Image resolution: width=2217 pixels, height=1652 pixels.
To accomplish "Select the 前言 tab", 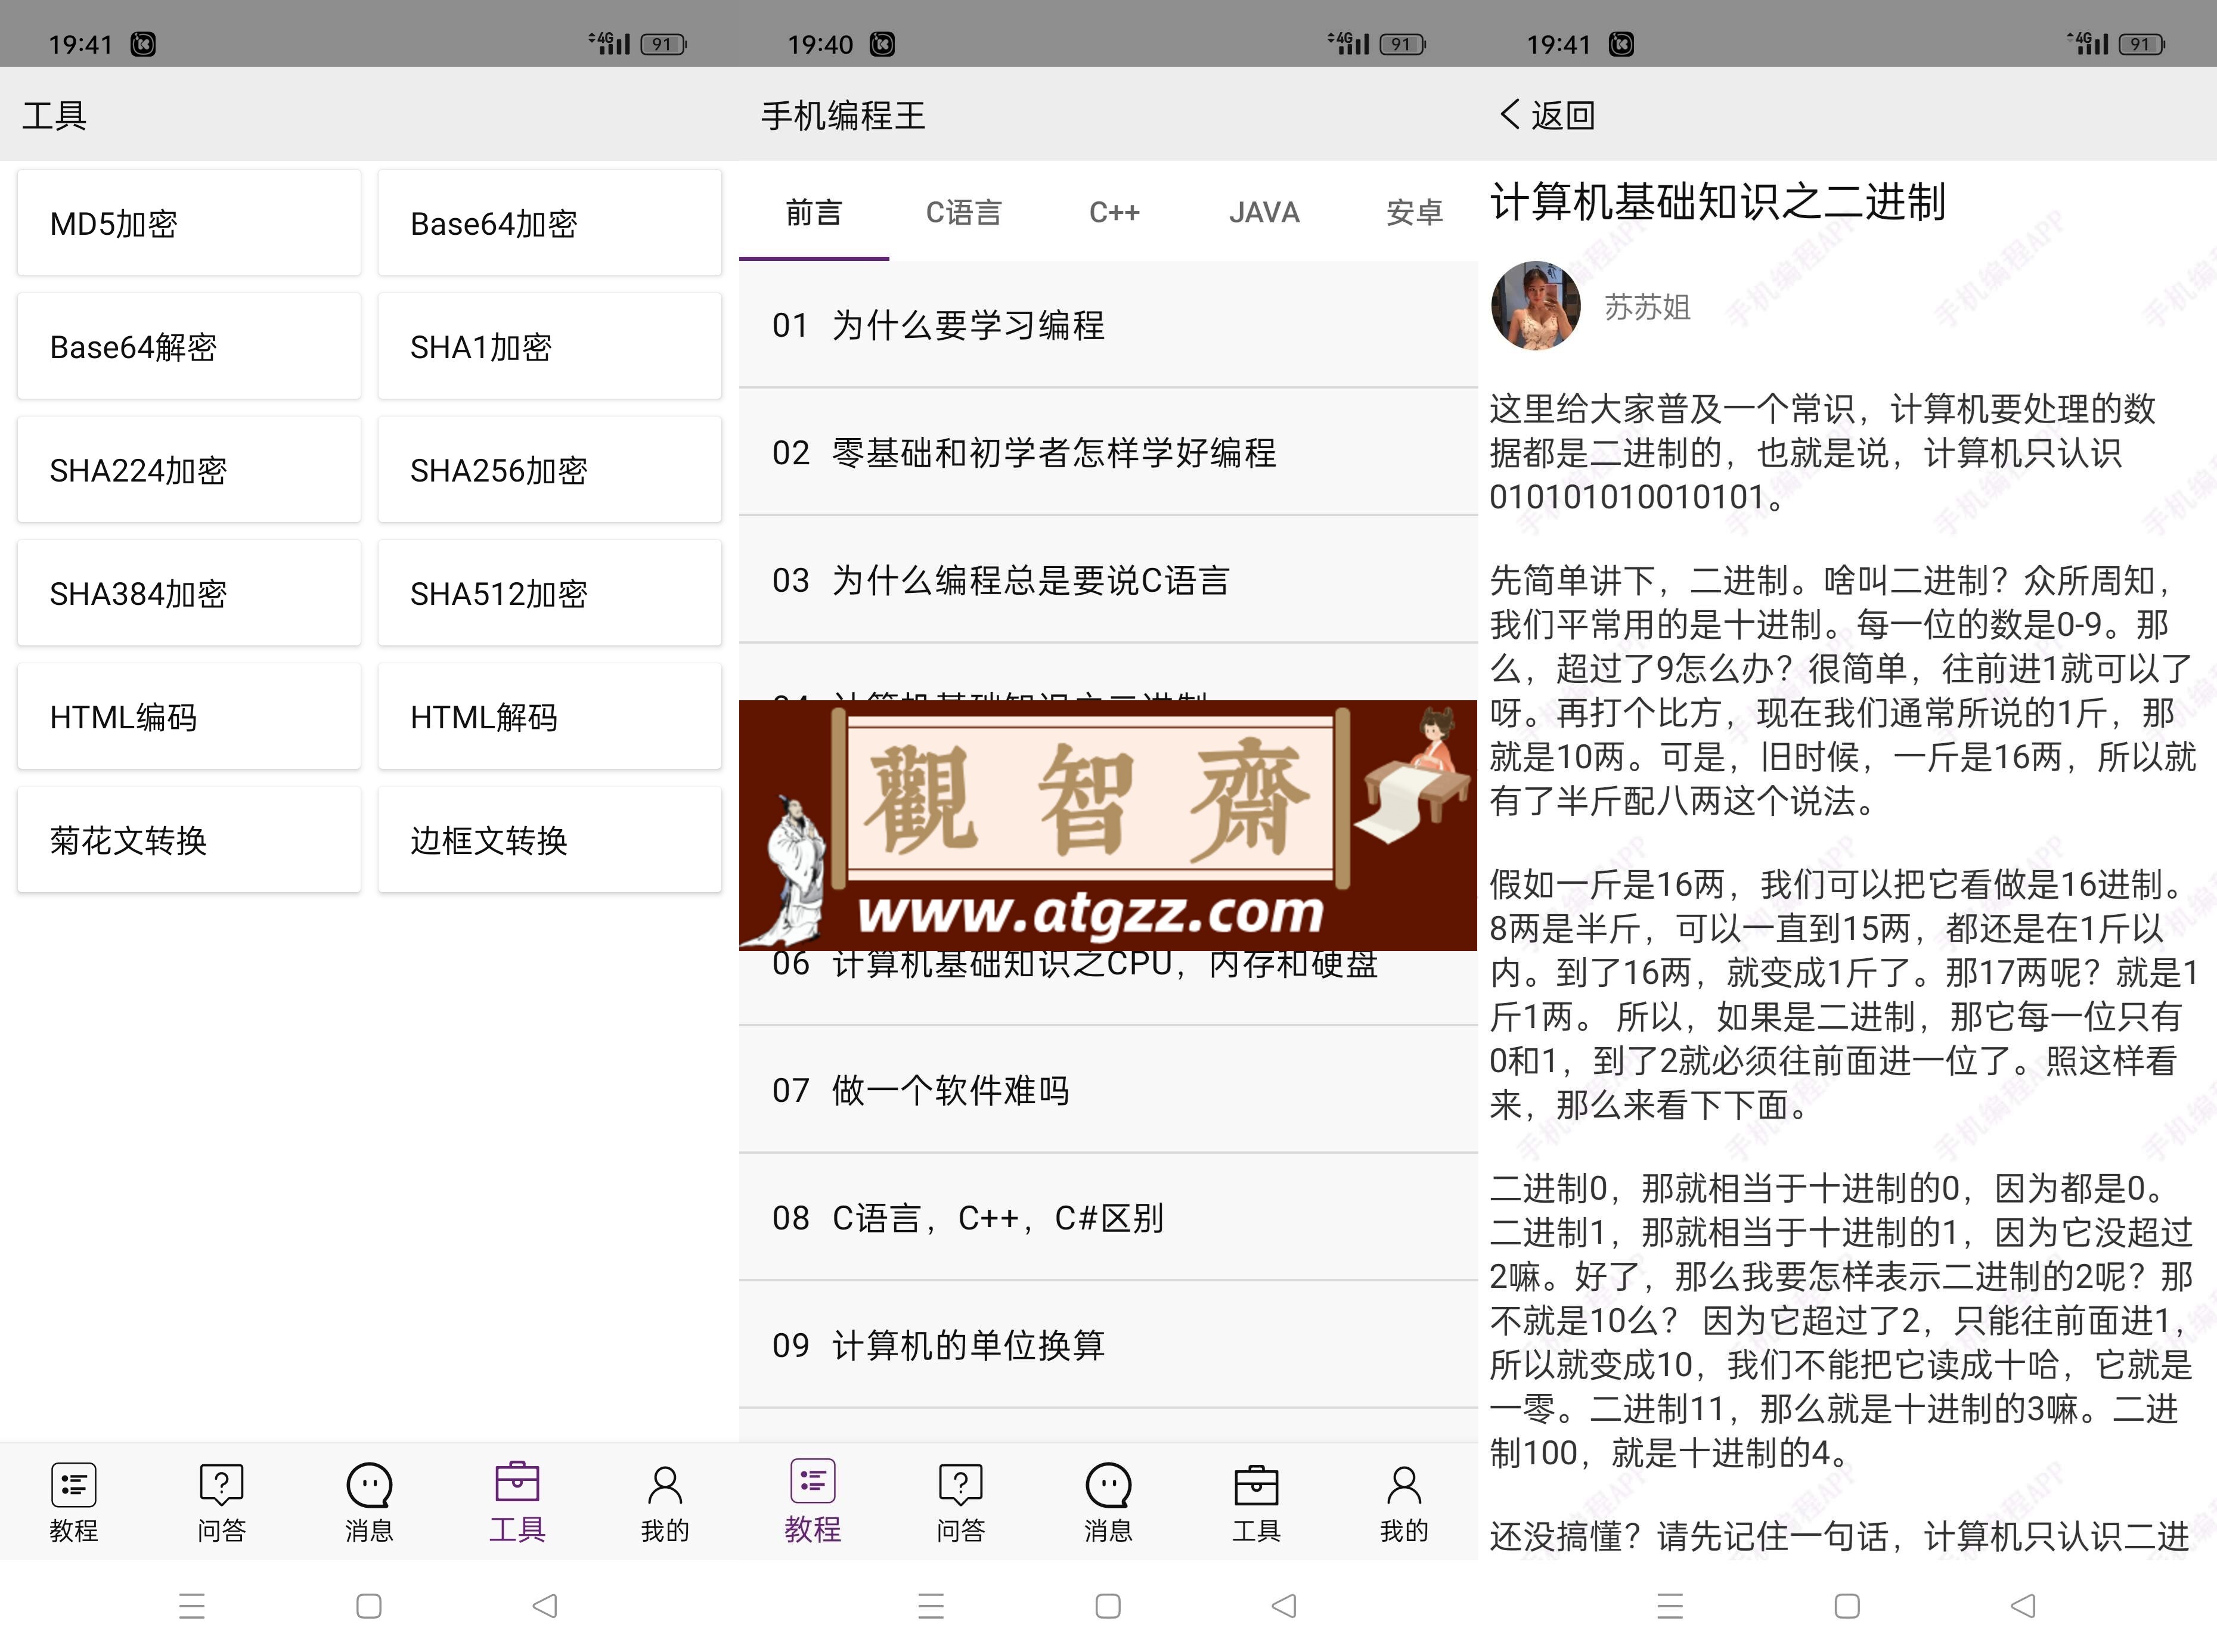I will coord(814,212).
